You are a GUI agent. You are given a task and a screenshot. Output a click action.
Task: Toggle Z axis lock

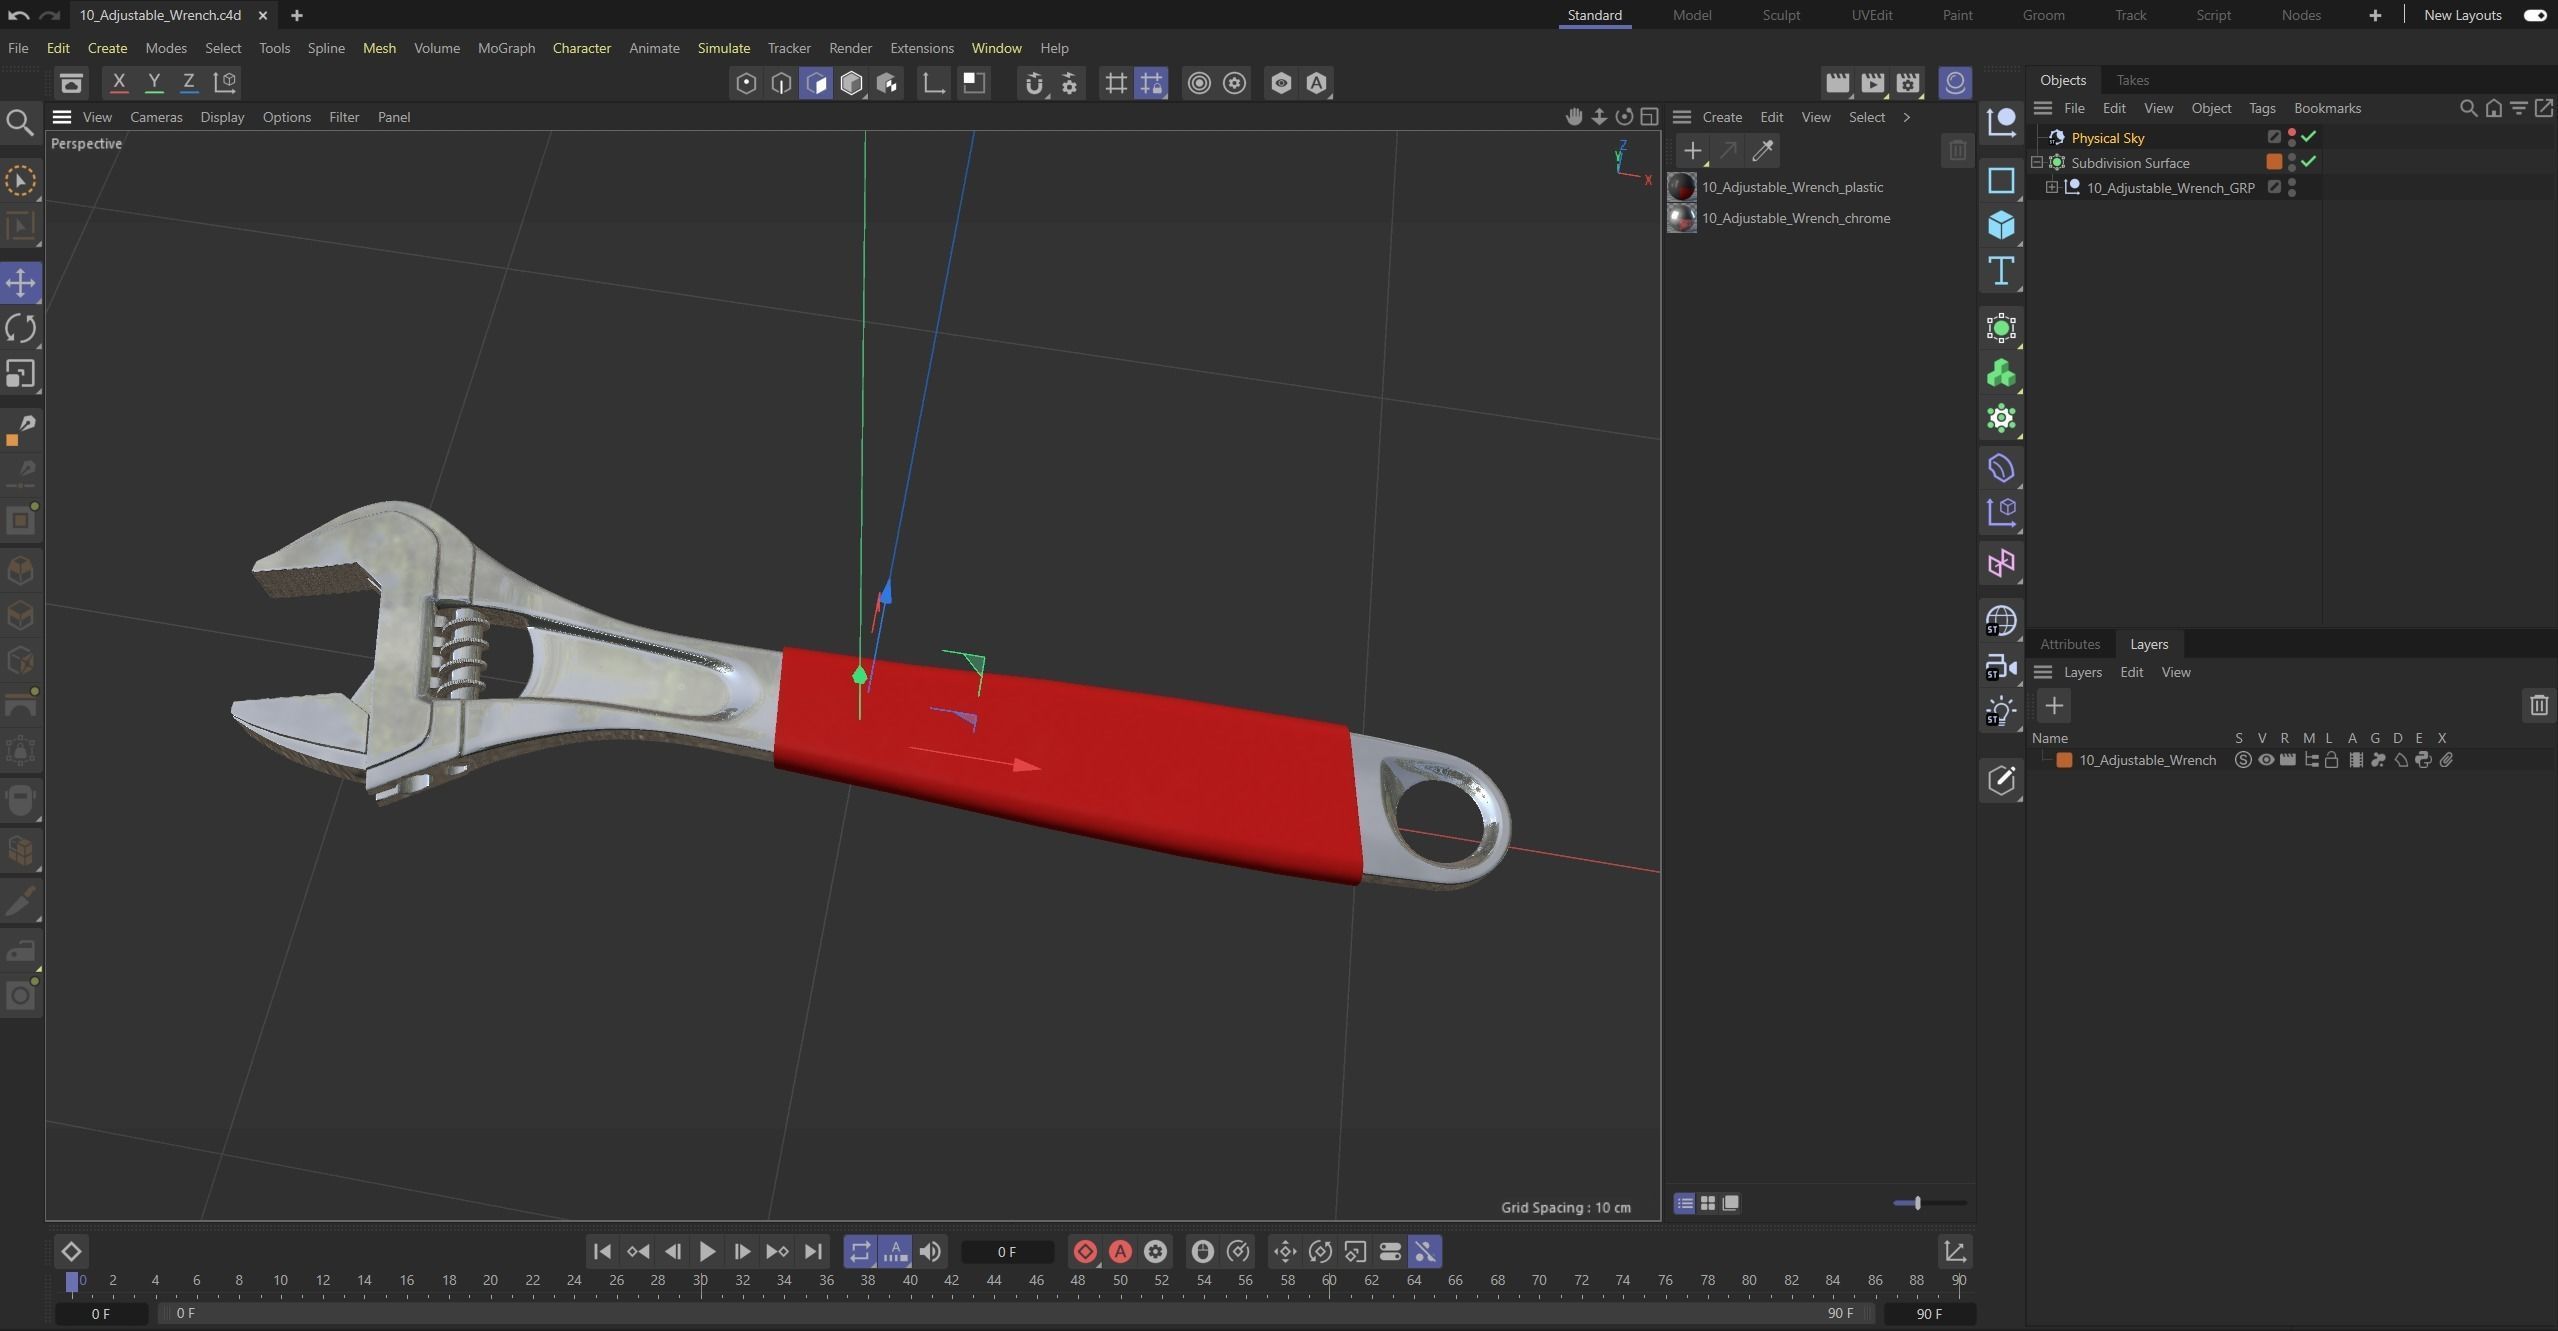point(188,83)
